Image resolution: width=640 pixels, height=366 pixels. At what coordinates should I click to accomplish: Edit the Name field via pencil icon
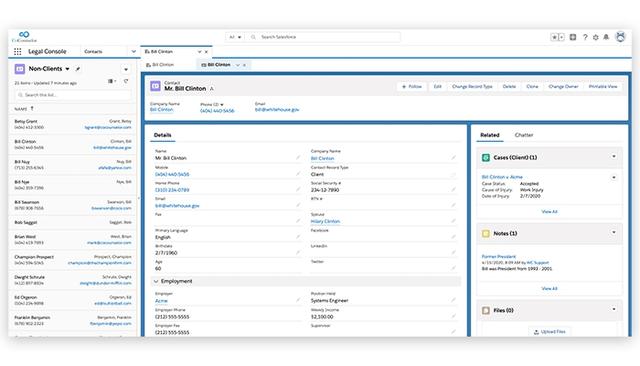[298, 157]
